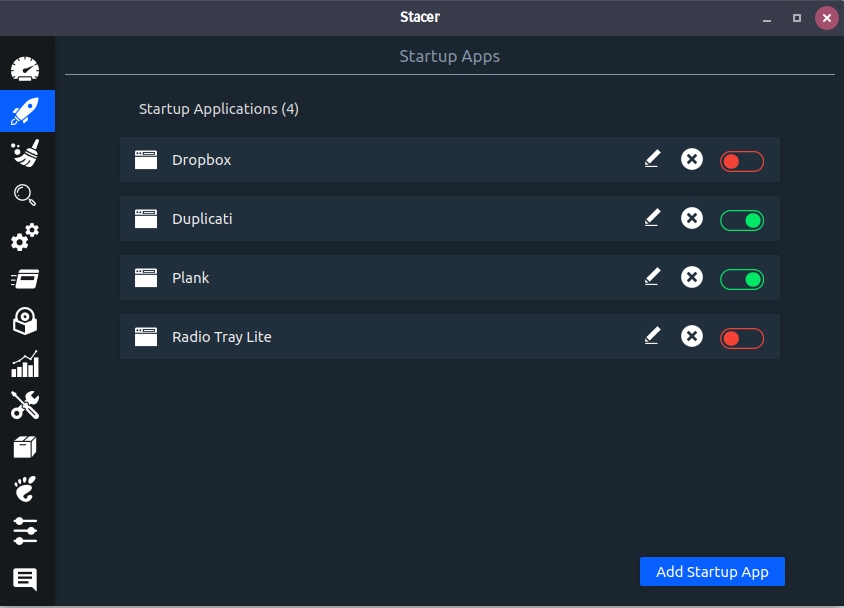Open the Uninstaller disk icon
The image size is (844, 608).
(26, 321)
